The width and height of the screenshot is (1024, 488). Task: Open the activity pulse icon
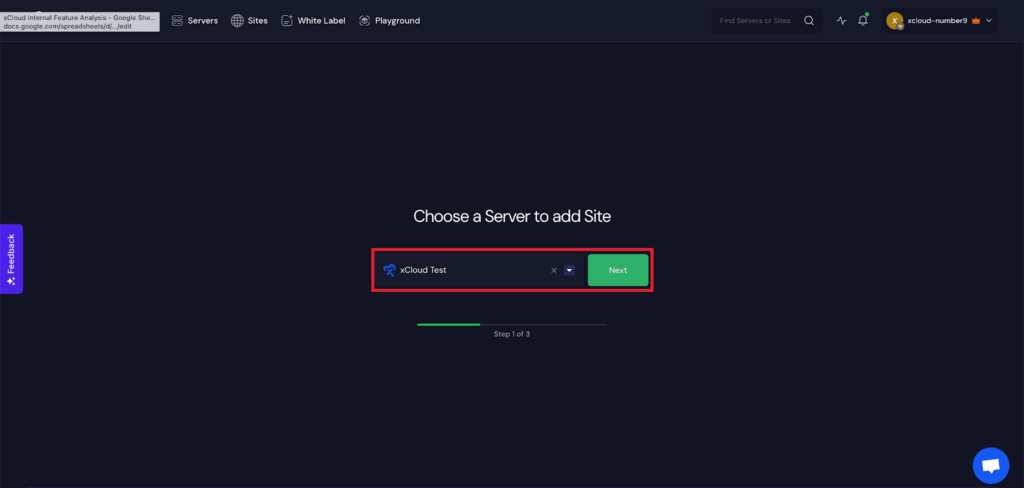click(x=841, y=20)
